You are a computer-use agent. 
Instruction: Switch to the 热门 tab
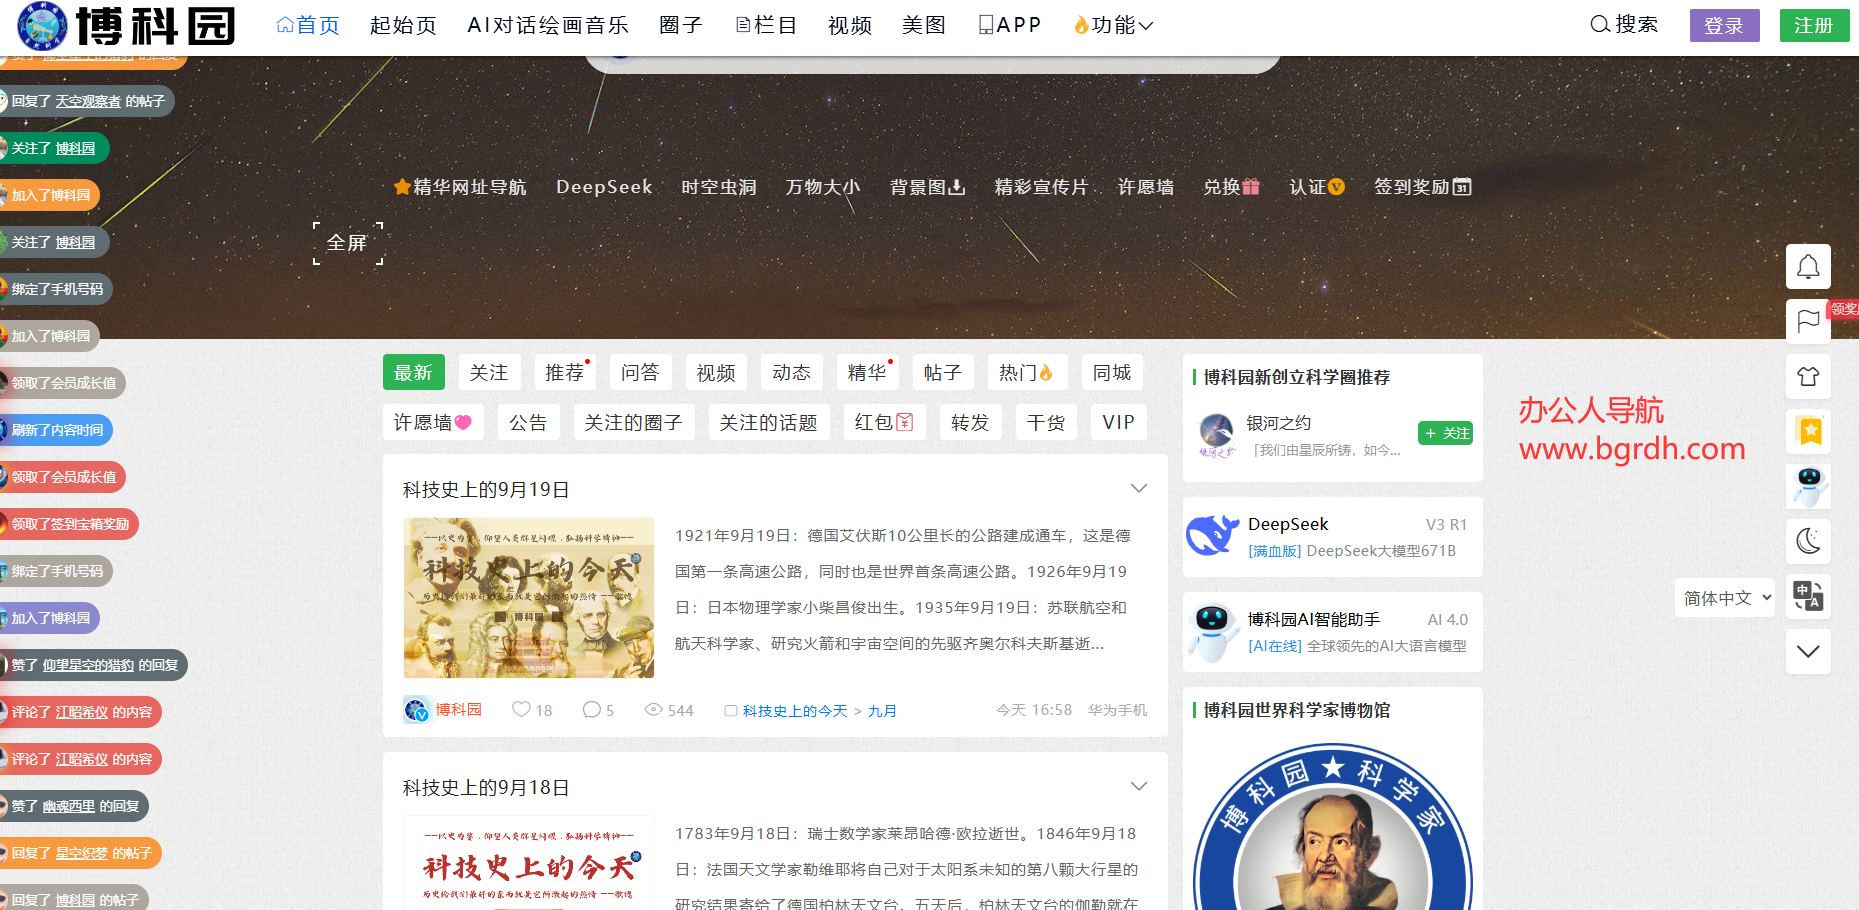tap(1026, 371)
